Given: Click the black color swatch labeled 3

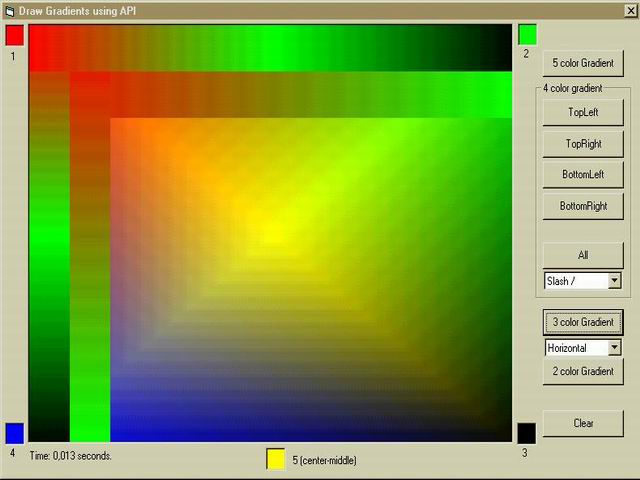Looking at the screenshot, I should (527, 433).
